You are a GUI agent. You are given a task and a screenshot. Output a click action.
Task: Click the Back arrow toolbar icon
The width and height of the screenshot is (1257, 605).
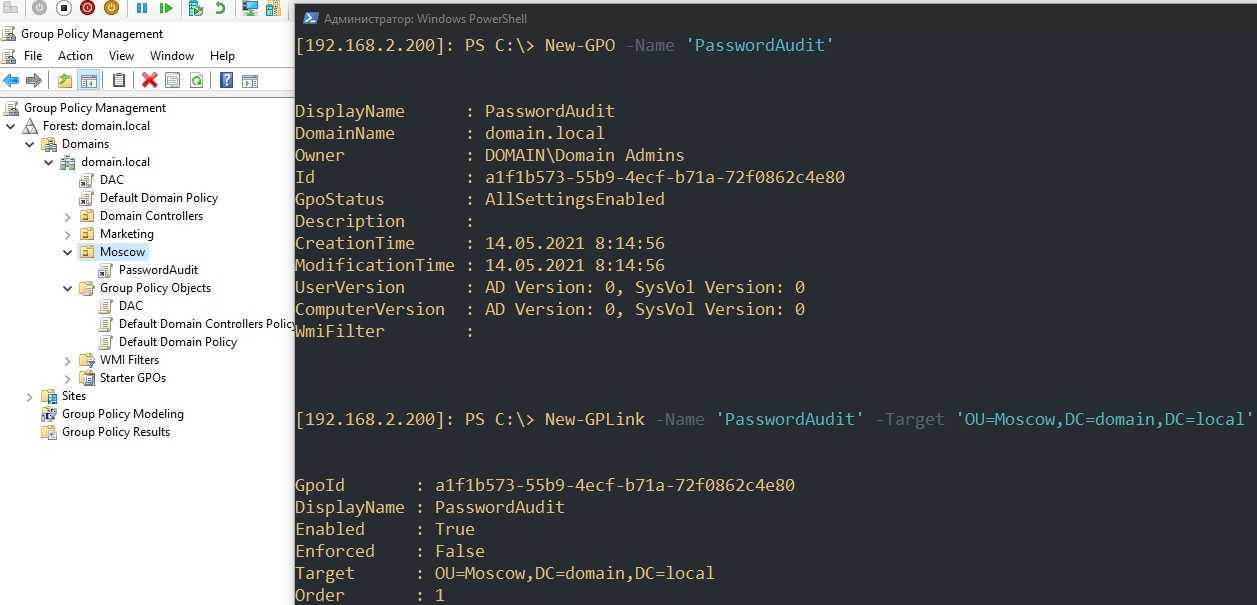tap(11, 81)
